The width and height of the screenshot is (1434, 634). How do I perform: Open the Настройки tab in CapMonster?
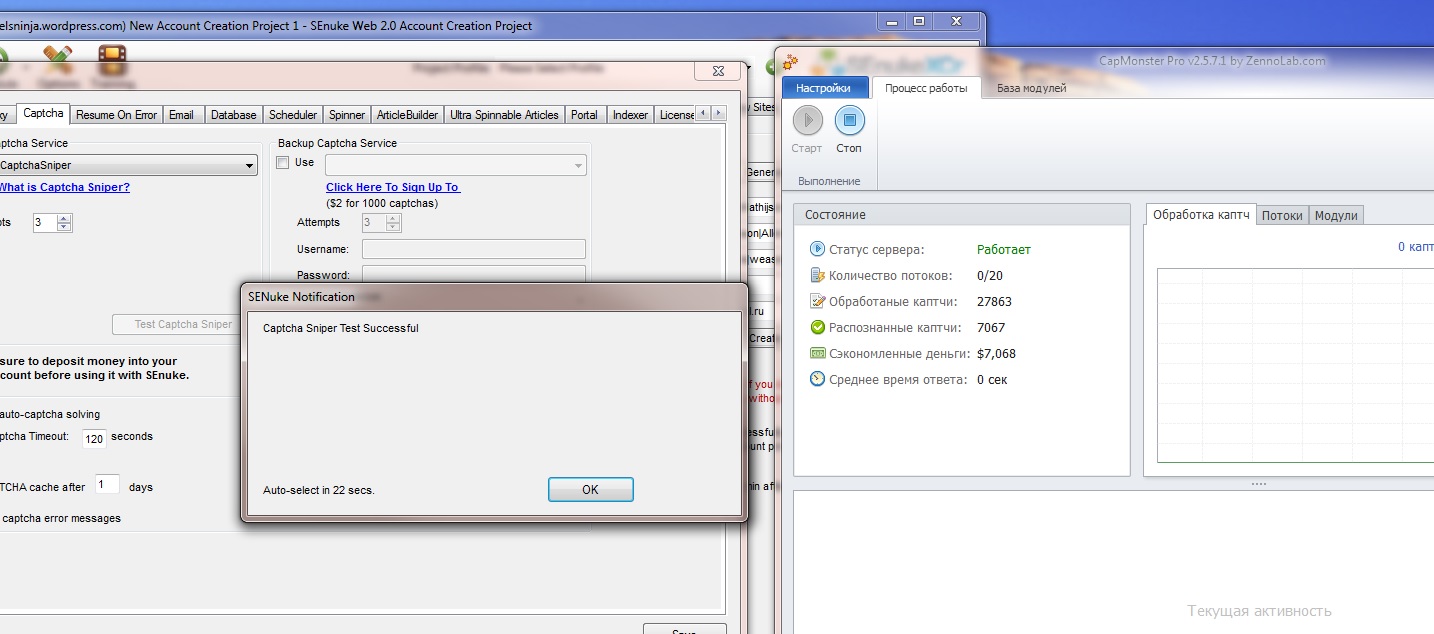coord(823,88)
